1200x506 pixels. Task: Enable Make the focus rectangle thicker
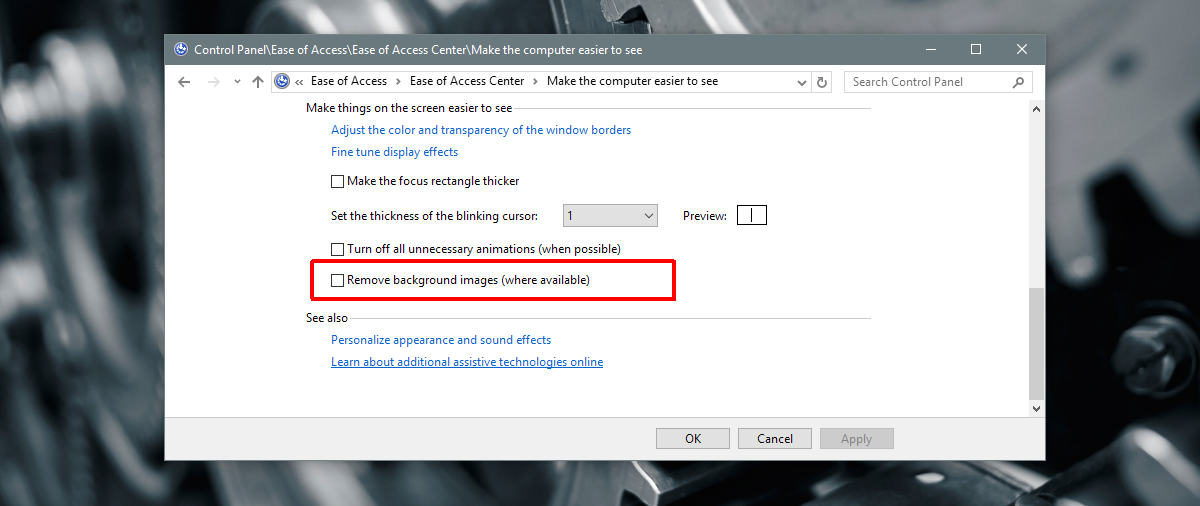[x=337, y=182]
